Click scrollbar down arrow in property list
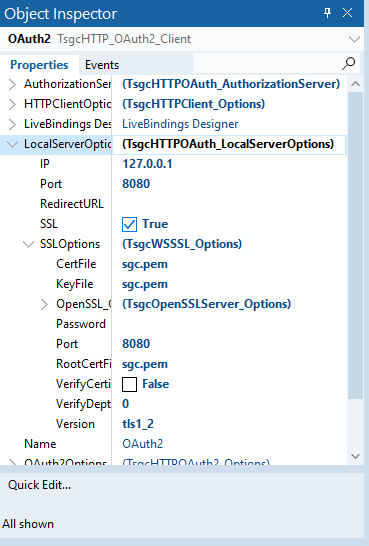The height and width of the screenshot is (546, 369). click(x=355, y=456)
